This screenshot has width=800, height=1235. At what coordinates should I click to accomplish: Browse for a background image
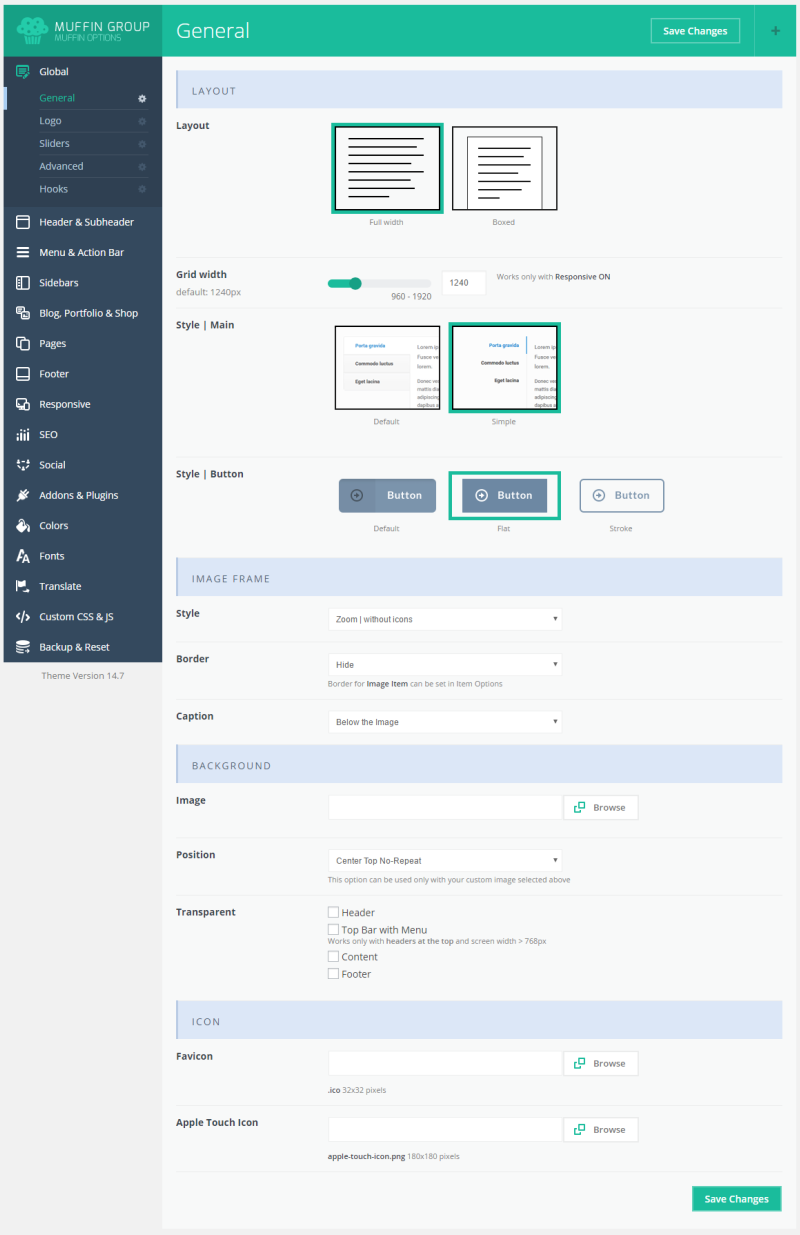(x=601, y=808)
